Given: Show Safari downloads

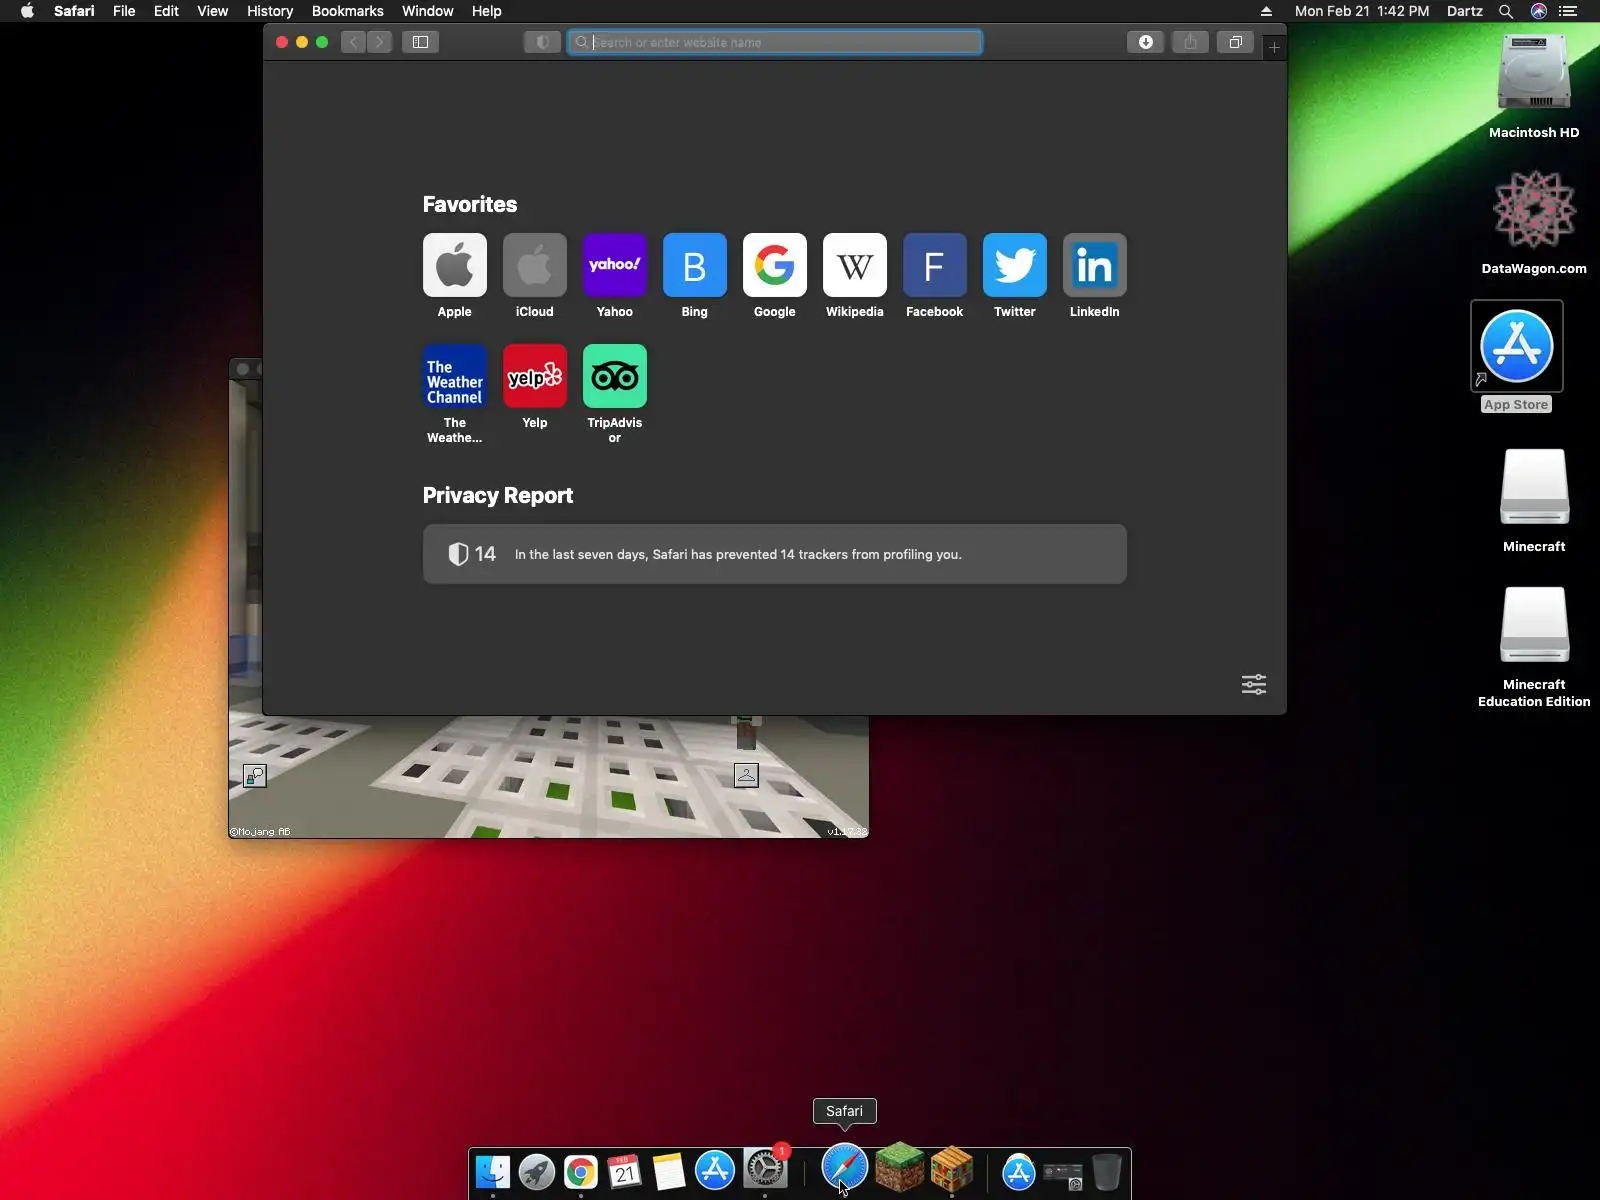Looking at the screenshot, I should coord(1146,42).
